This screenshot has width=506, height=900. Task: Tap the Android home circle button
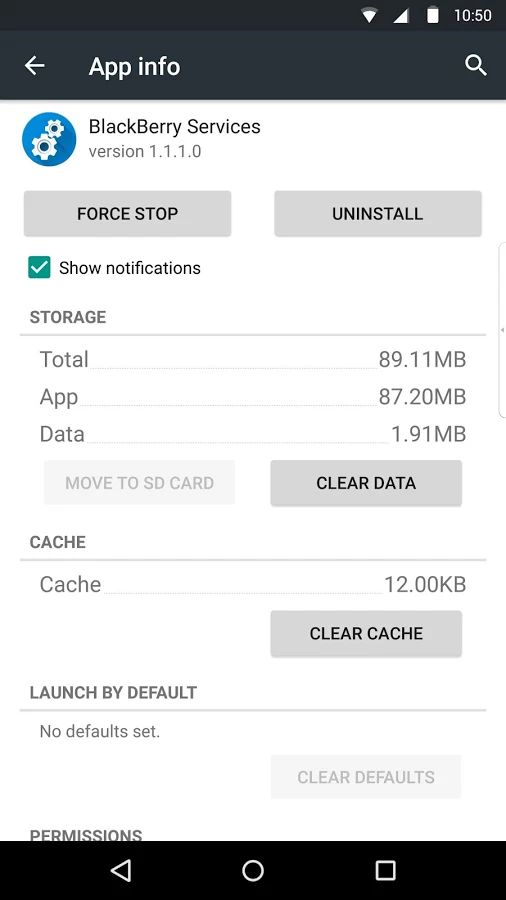(x=253, y=870)
